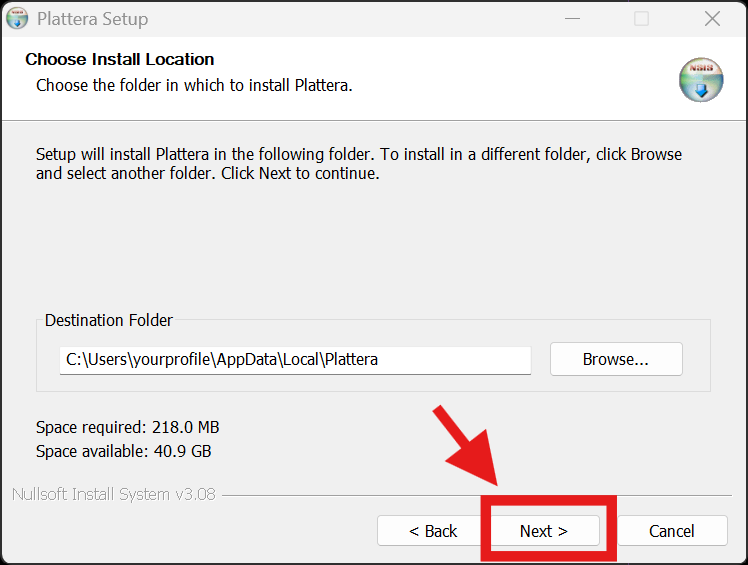The height and width of the screenshot is (565, 748).
Task: Open the Browse folder dialog
Action: (x=616, y=359)
